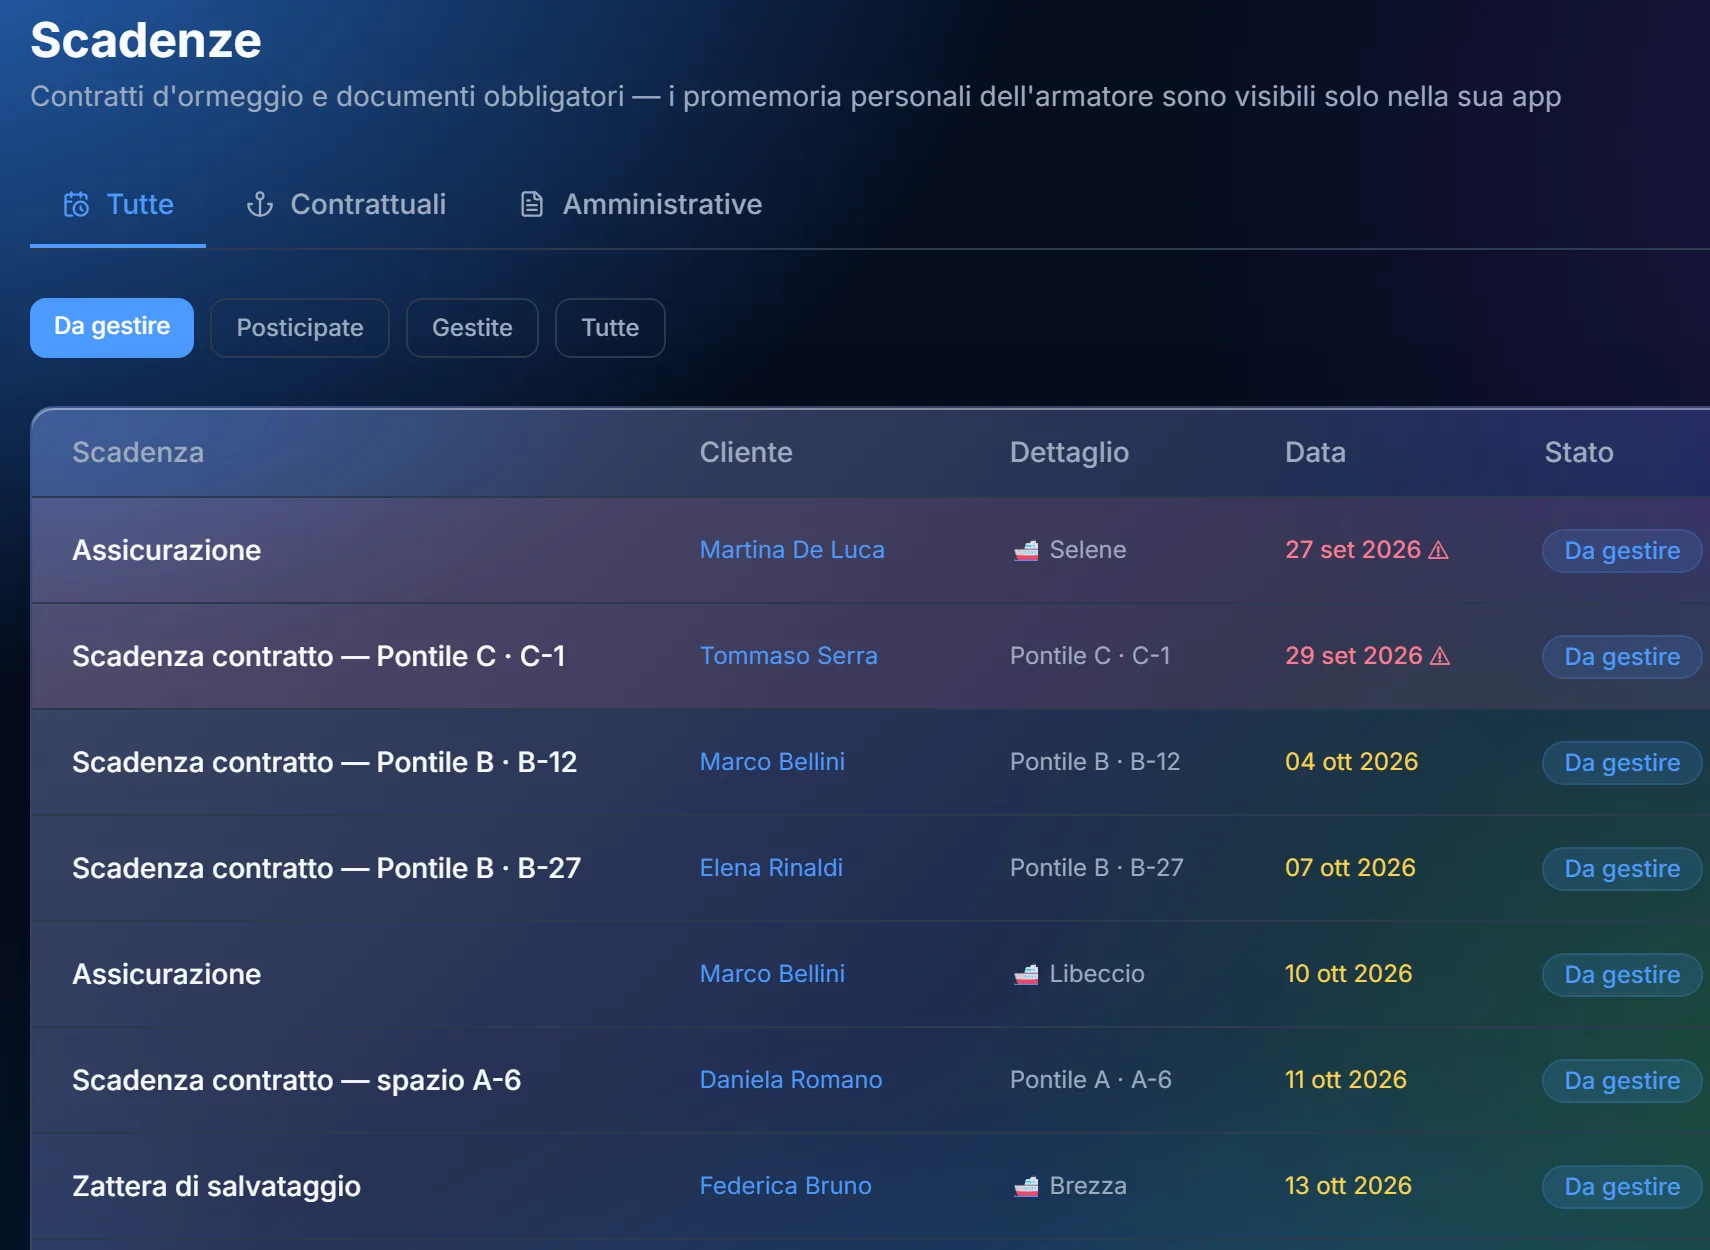Click Da gestire status on Brezza row
Screen dimensions: 1710x1250
pos(1622,1187)
